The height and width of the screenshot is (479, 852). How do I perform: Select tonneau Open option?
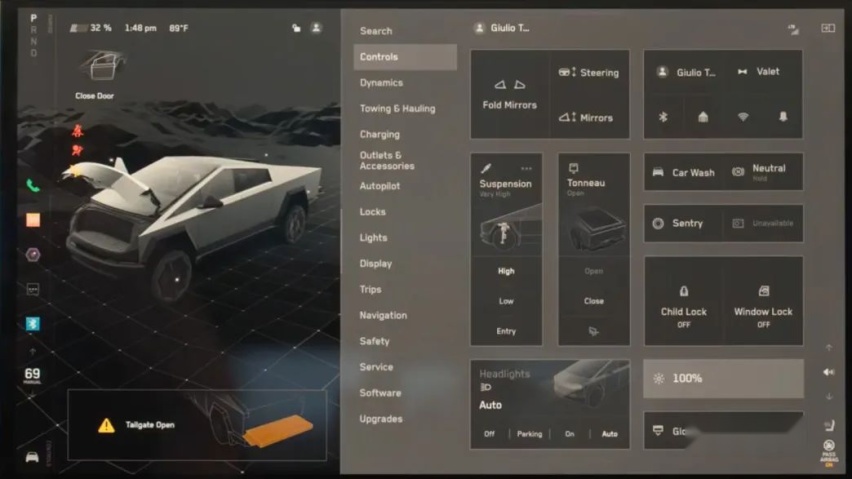593,271
